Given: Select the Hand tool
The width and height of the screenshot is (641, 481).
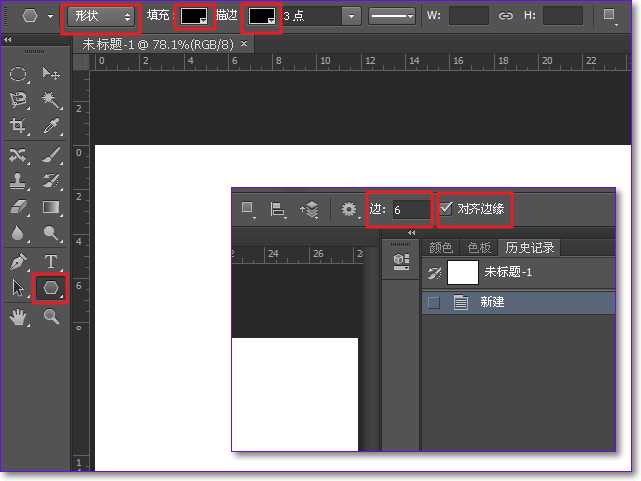Looking at the screenshot, I should (18, 317).
